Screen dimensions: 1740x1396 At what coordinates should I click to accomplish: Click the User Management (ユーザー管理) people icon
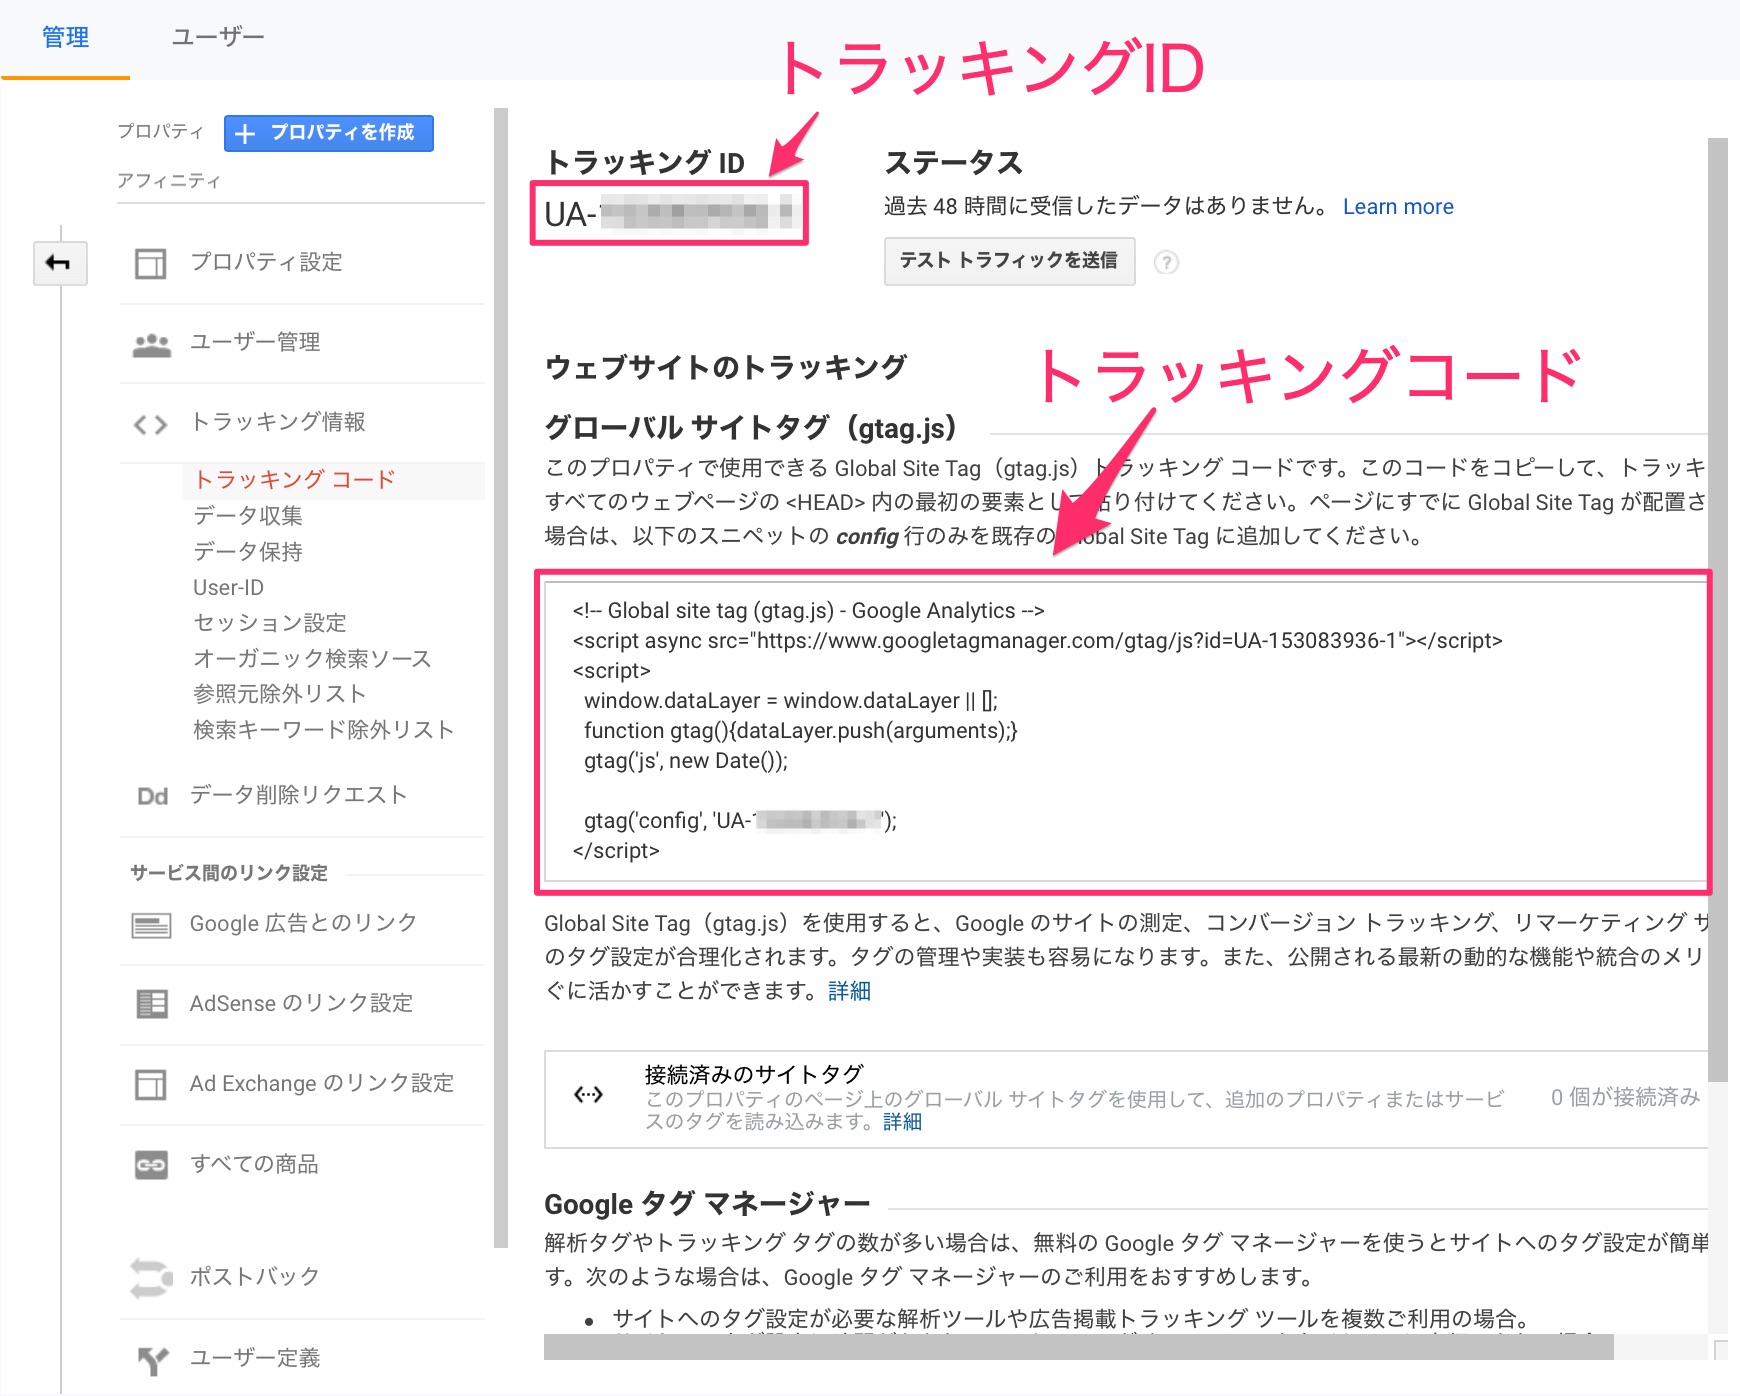click(151, 344)
